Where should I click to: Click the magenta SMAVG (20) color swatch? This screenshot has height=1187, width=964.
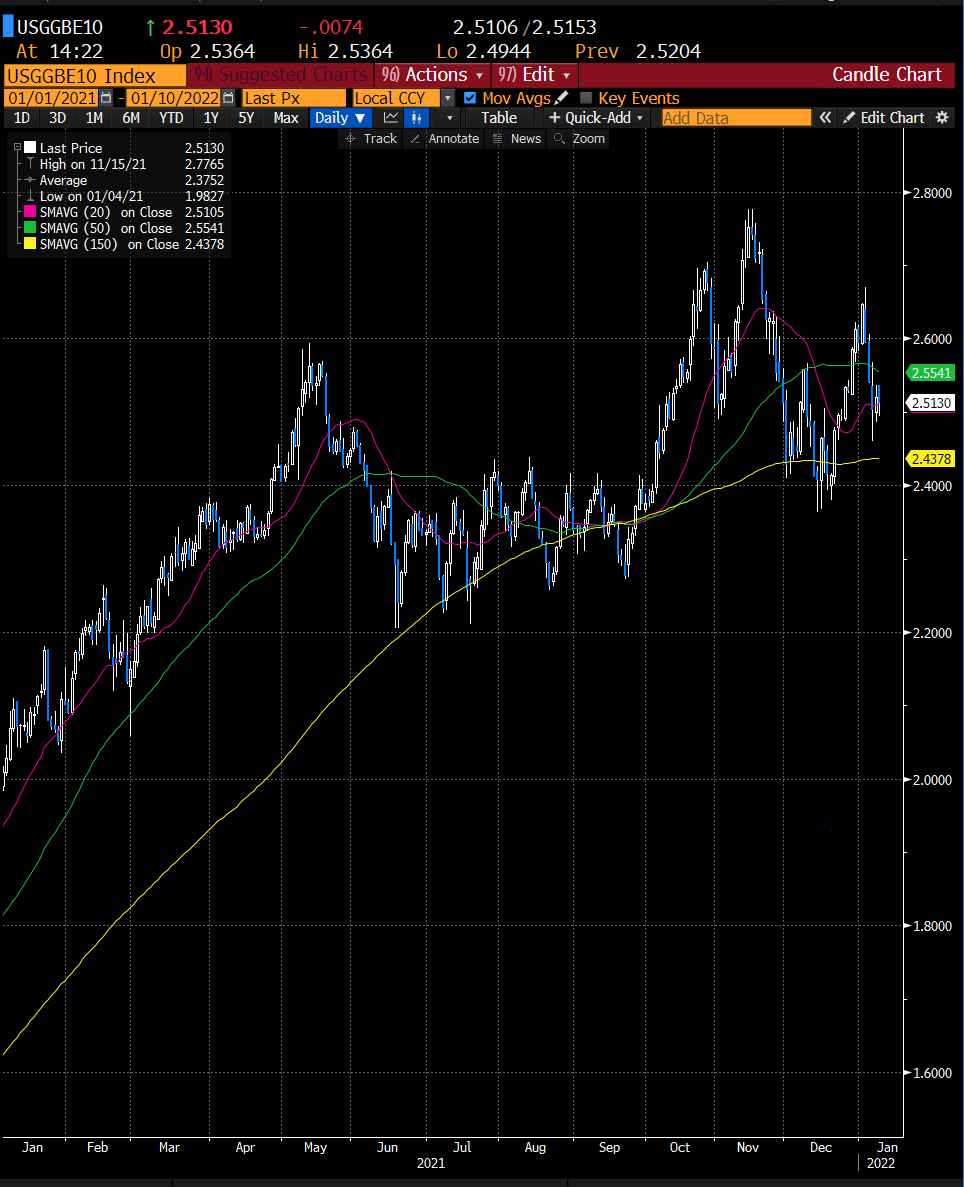pos(30,212)
